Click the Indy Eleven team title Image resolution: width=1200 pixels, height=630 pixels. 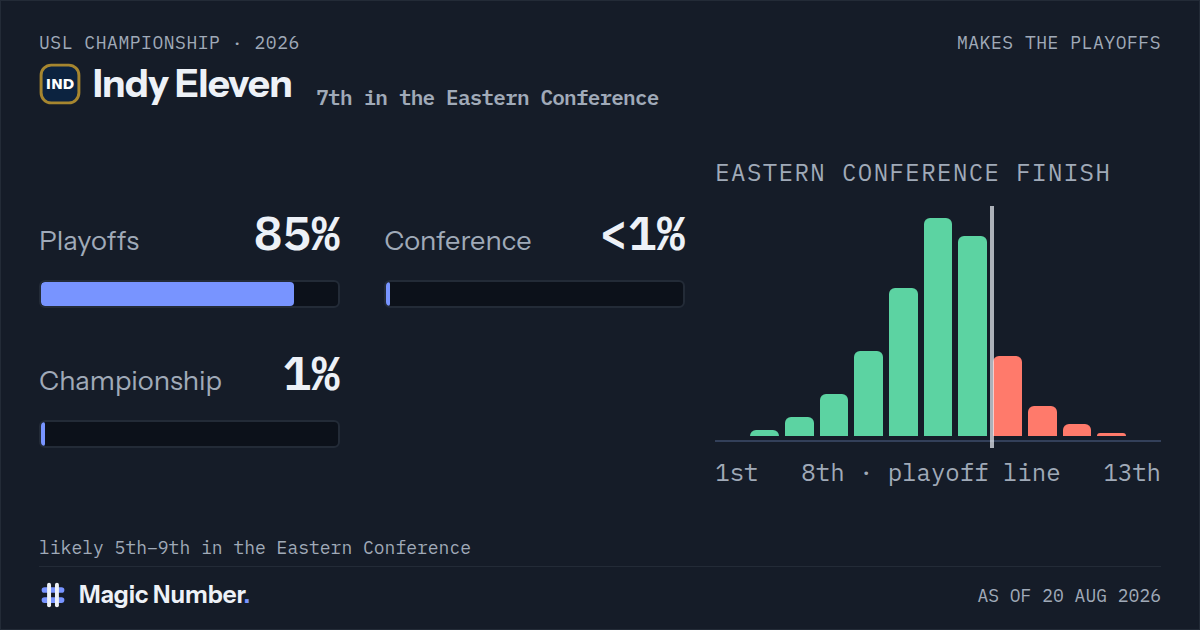pyautogui.click(x=192, y=84)
